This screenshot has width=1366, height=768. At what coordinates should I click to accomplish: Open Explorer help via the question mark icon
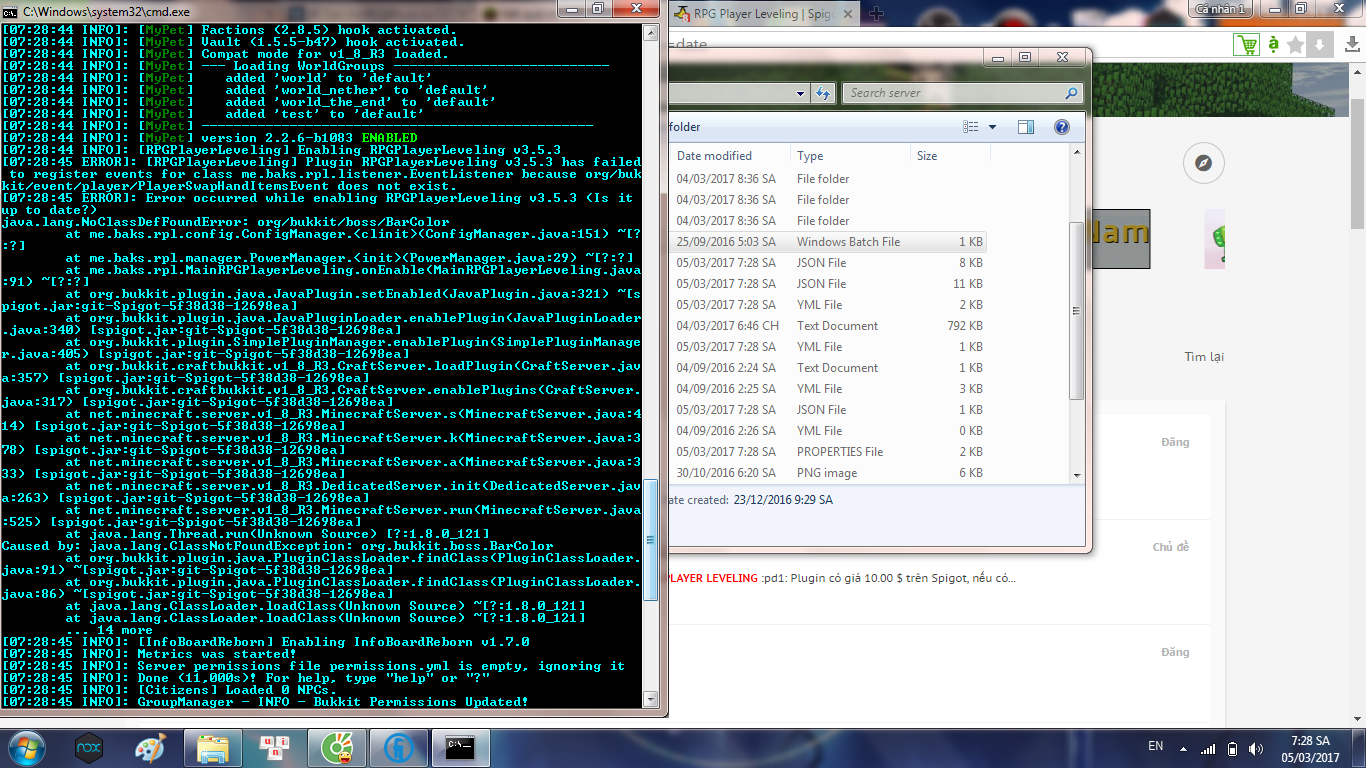[x=1062, y=127]
